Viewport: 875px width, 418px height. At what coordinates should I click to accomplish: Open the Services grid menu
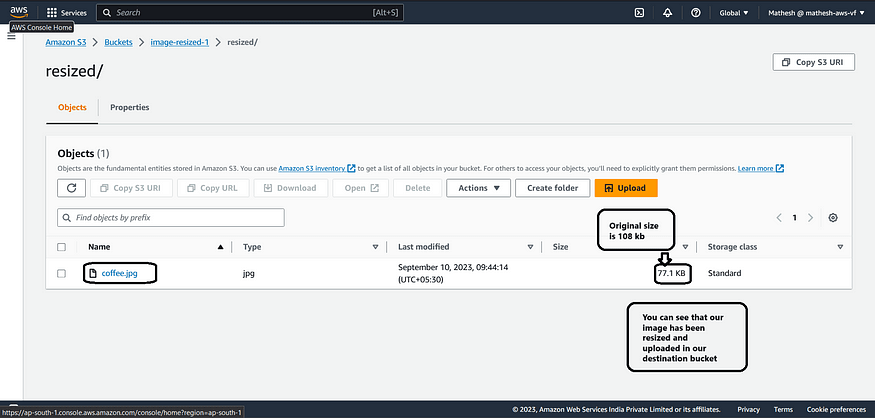[66, 13]
